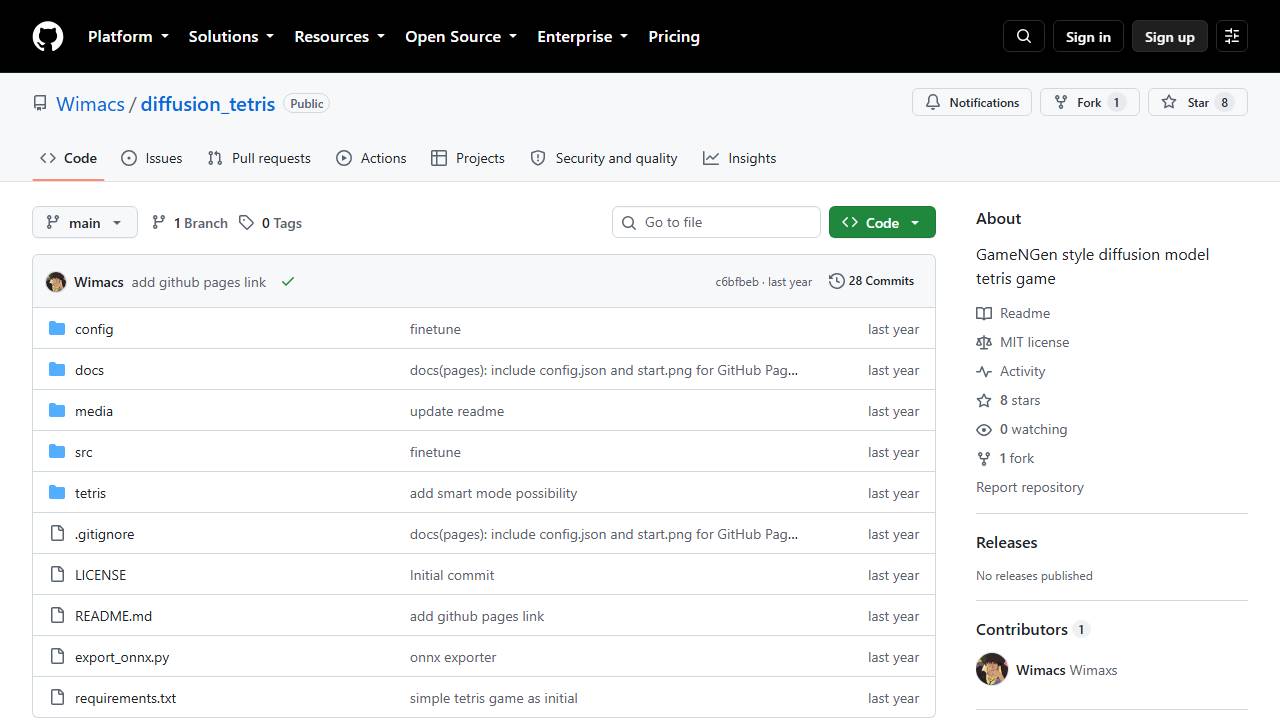Screen dimensions: 1280x720
Task: Expand the Open Source menu
Action: pyautogui.click(x=461, y=36)
